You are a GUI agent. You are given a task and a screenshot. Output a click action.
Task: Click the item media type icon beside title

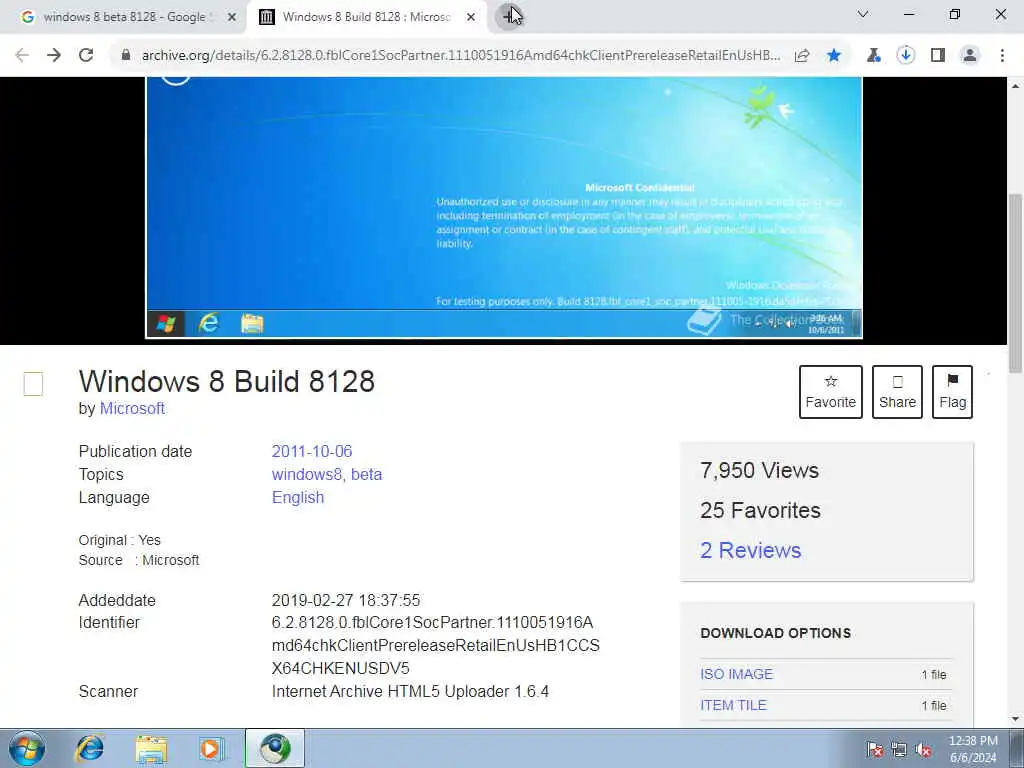coord(33,384)
